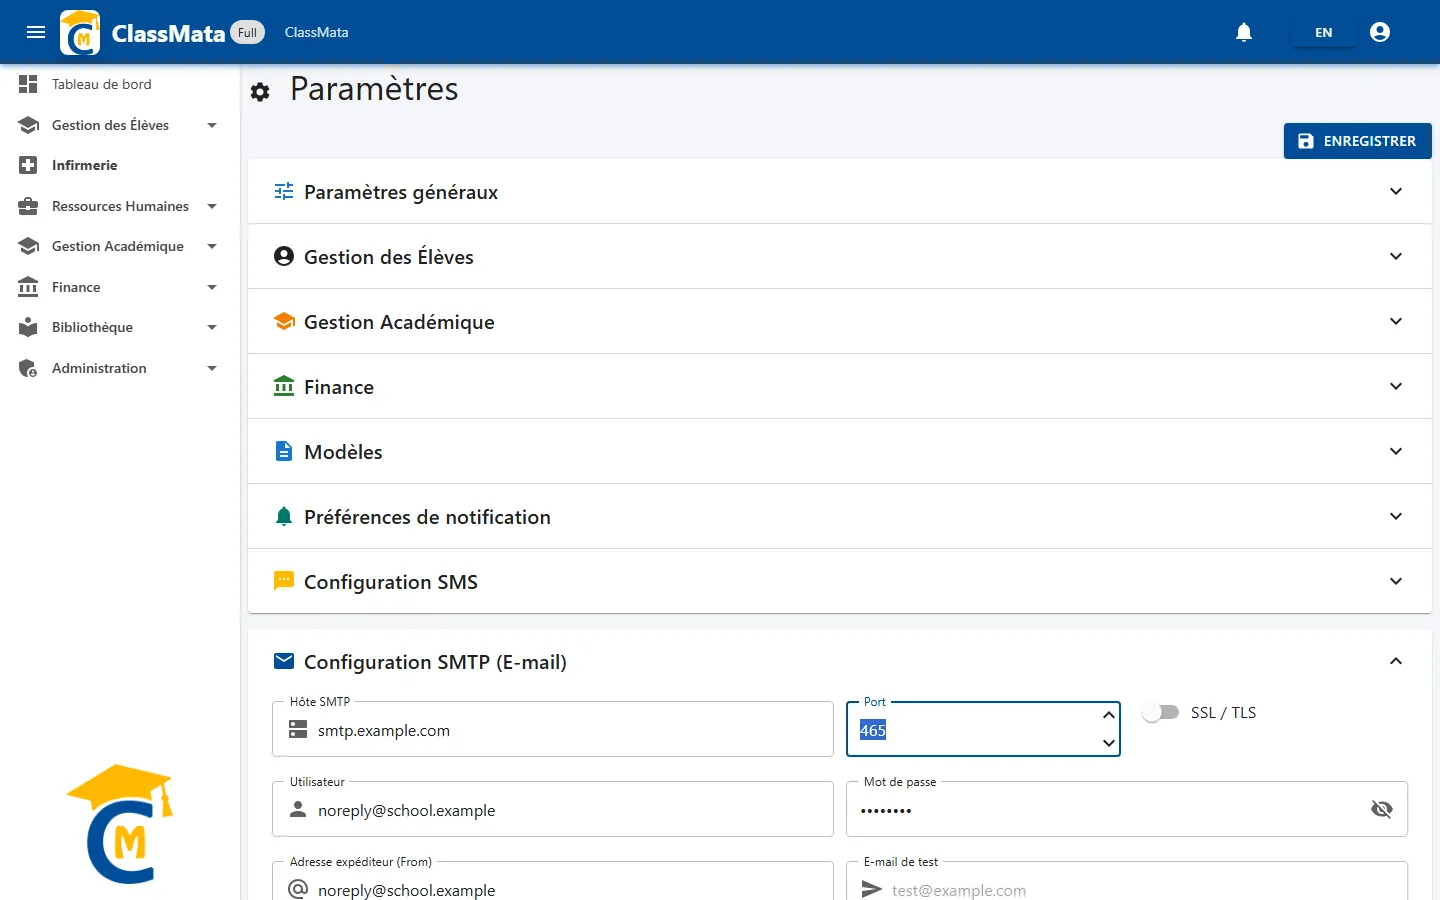
Task: Click the Full badge beside ClassMata
Action: click(248, 32)
